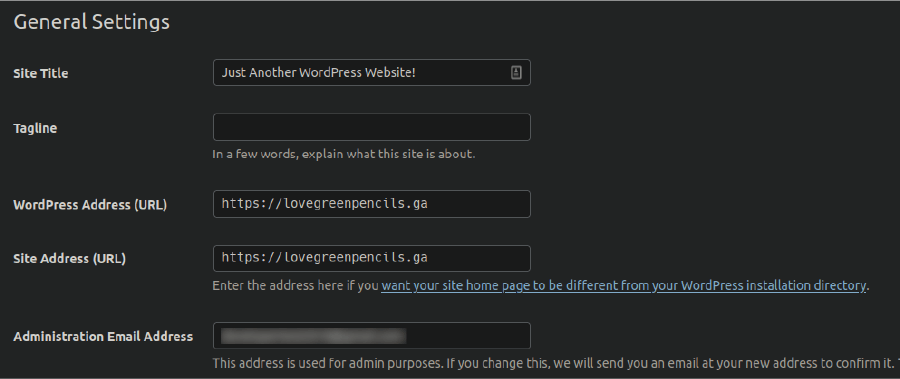900x379 pixels.
Task: Click the 'Enter the address here if you' text
Action: point(295,285)
